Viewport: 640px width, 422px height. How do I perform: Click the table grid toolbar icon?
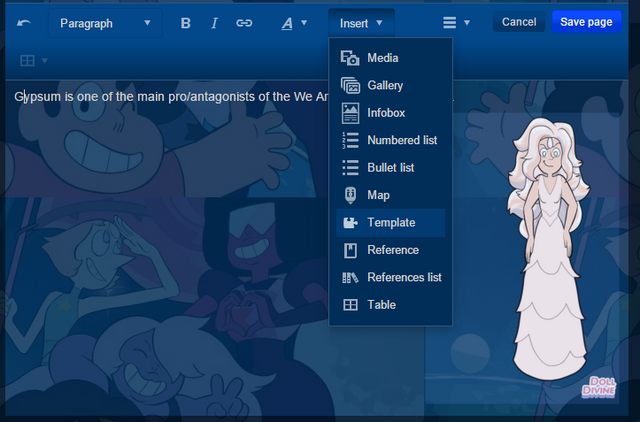pyautogui.click(x=27, y=60)
